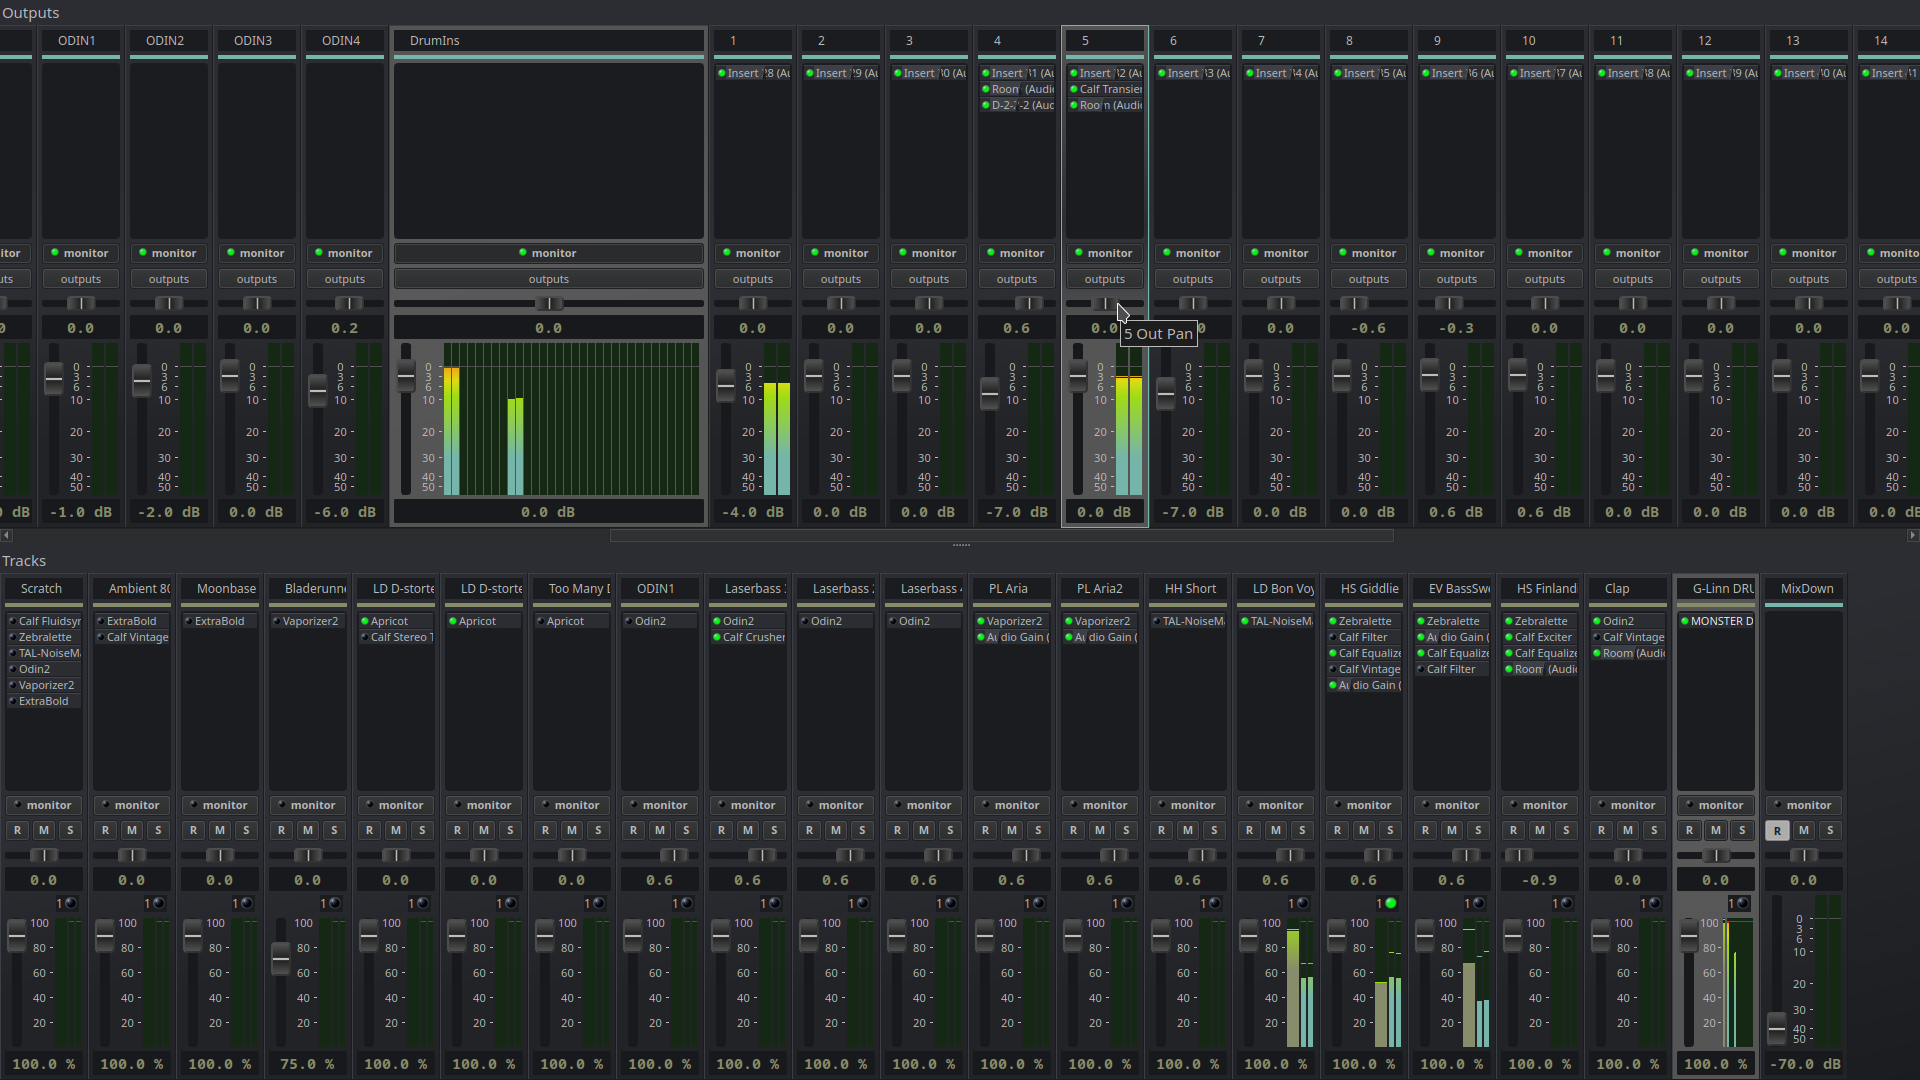Select the EV BassSw track strip header
1920x1080 pixels.
(1451, 589)
